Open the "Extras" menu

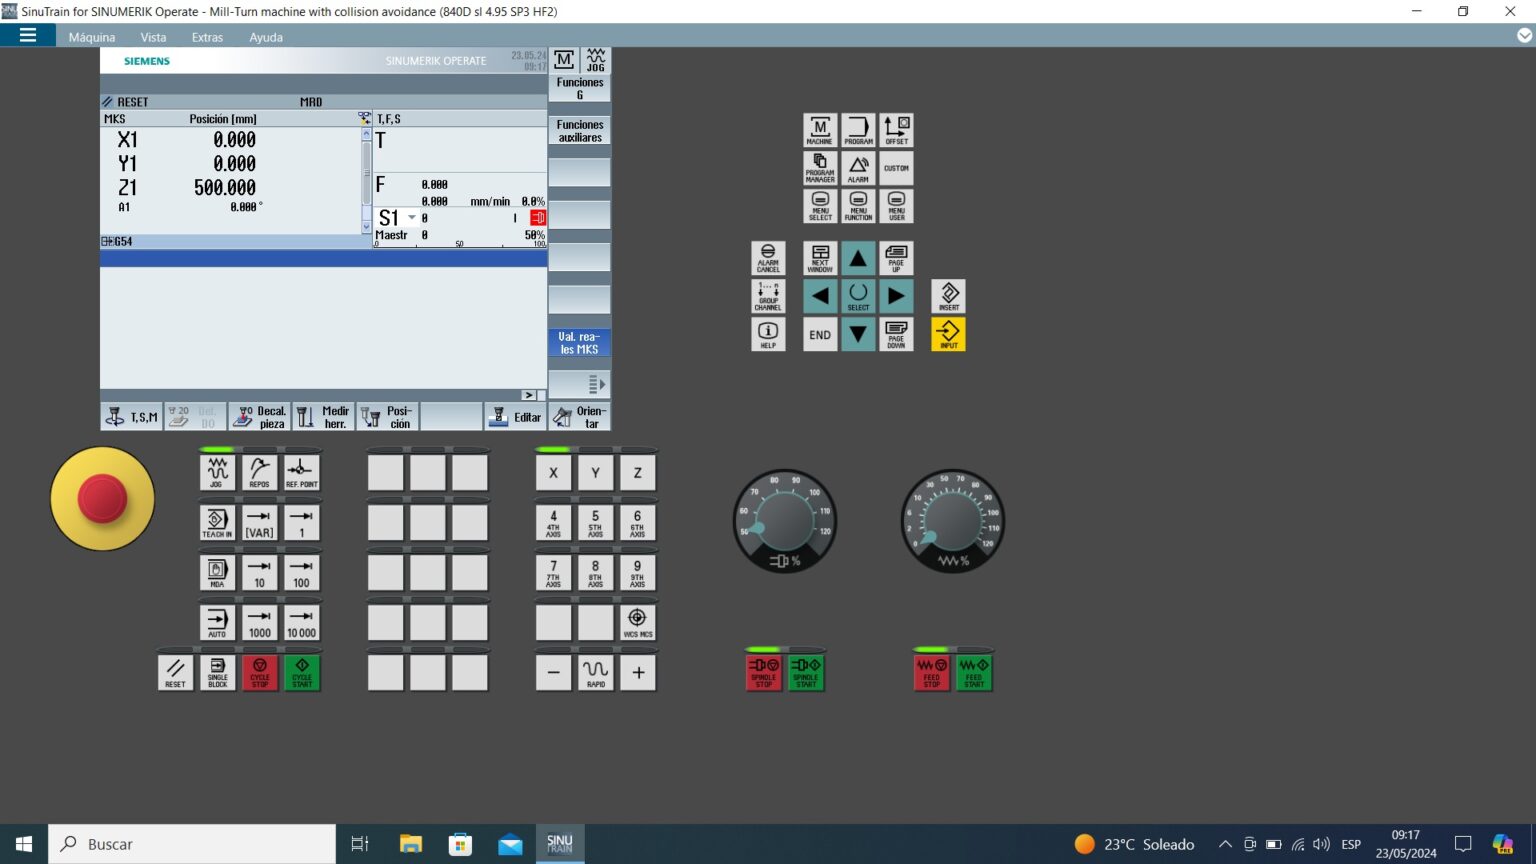(207, 37)
